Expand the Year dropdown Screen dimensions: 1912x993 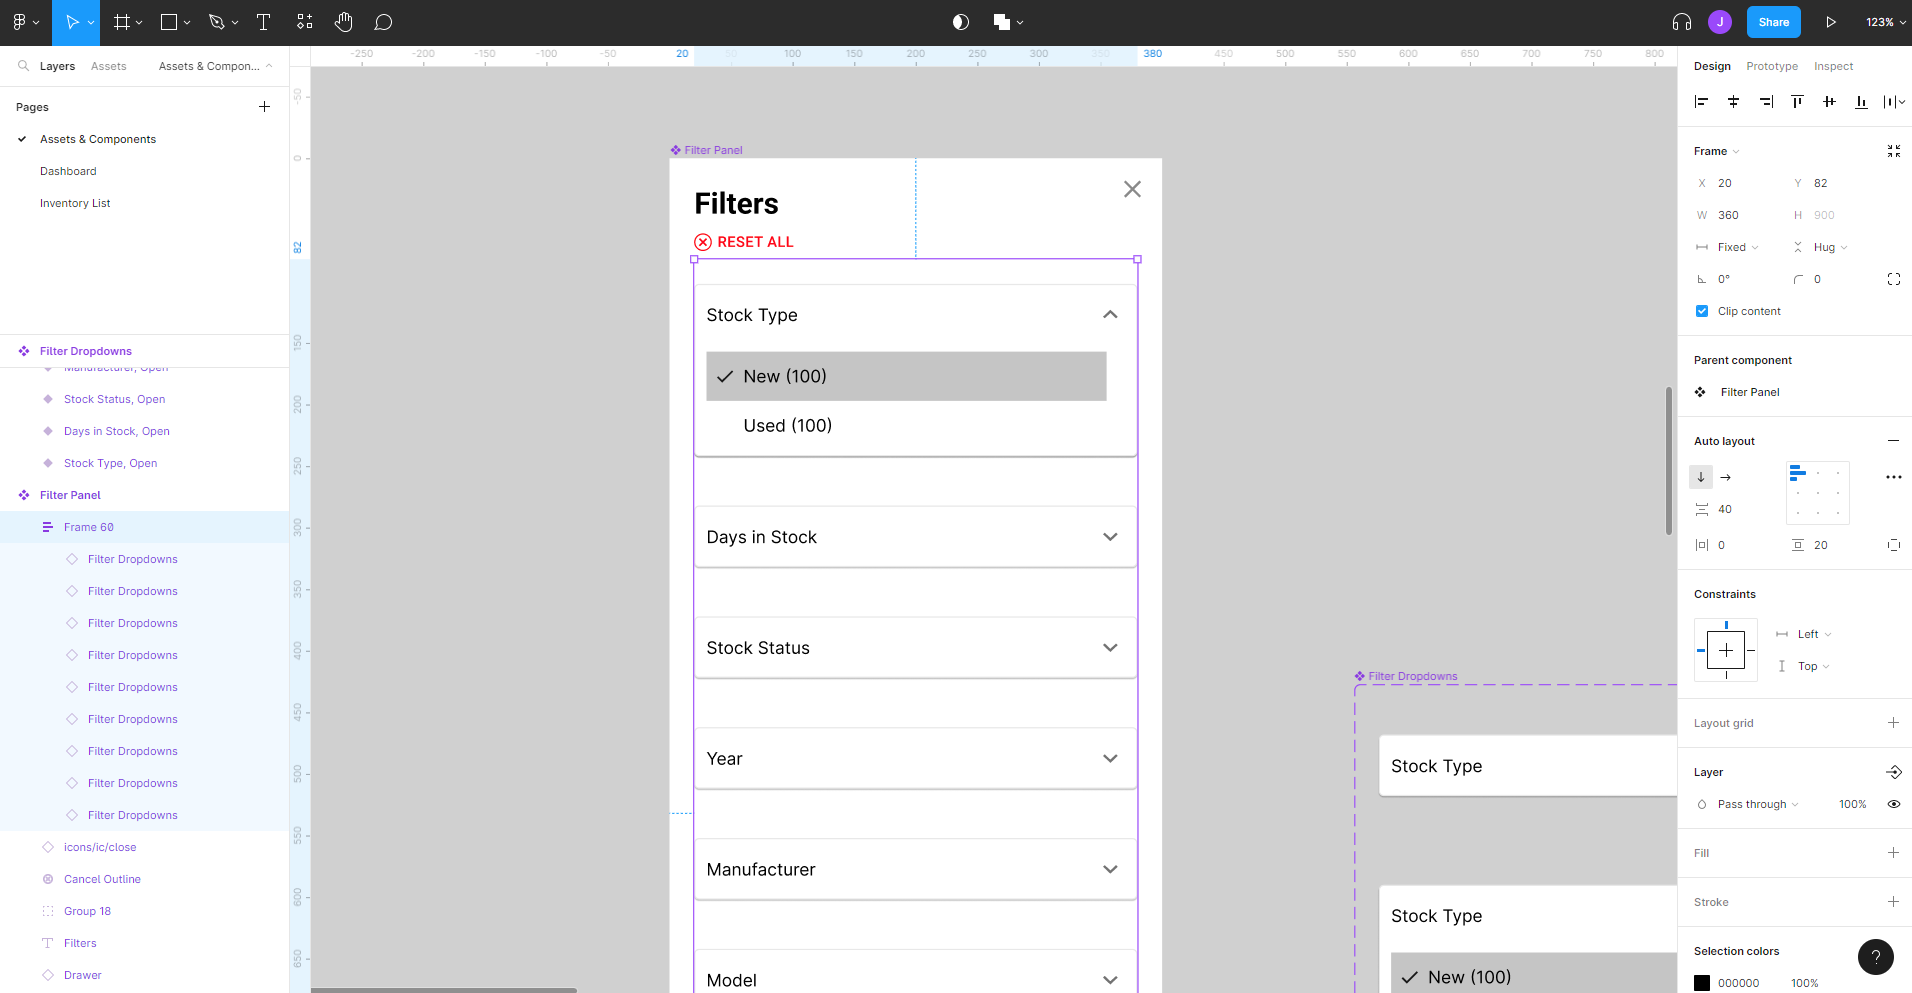(x=1110, y=759)
